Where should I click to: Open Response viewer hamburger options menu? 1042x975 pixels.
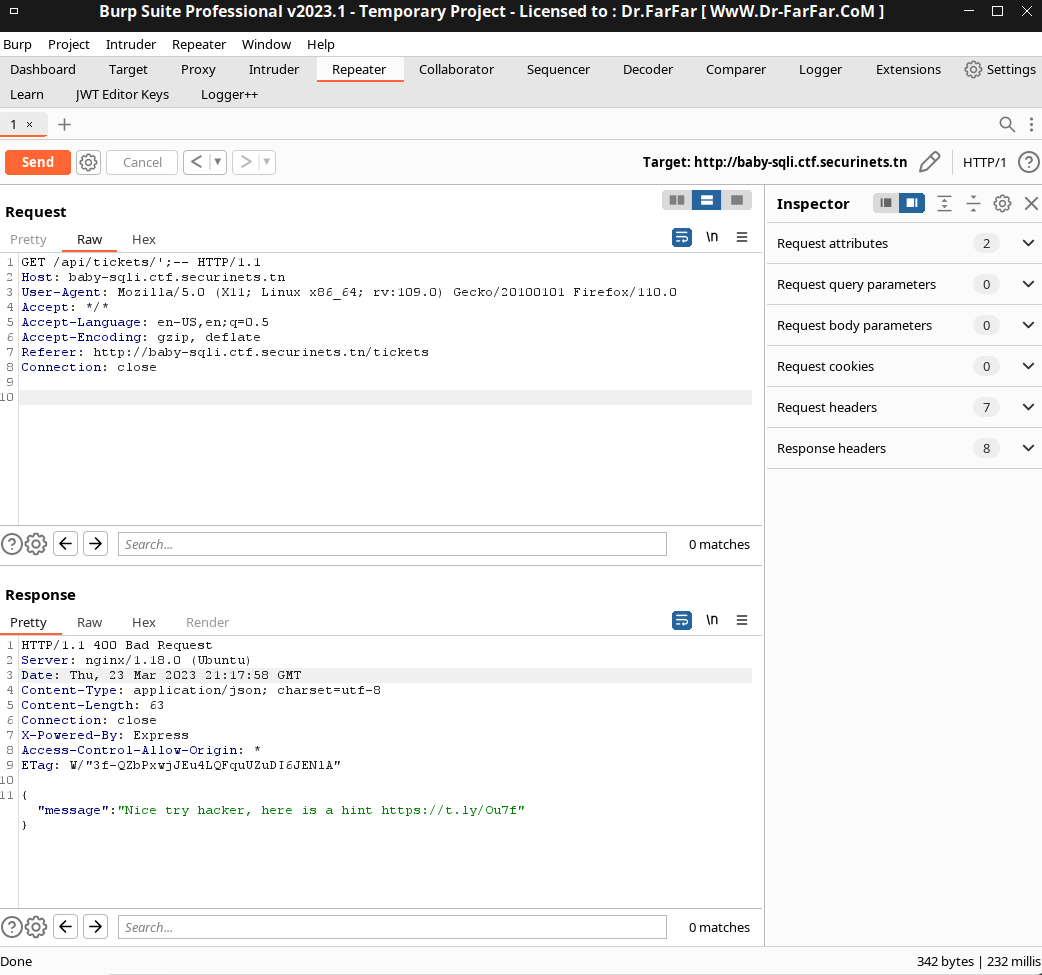[742, 620]
